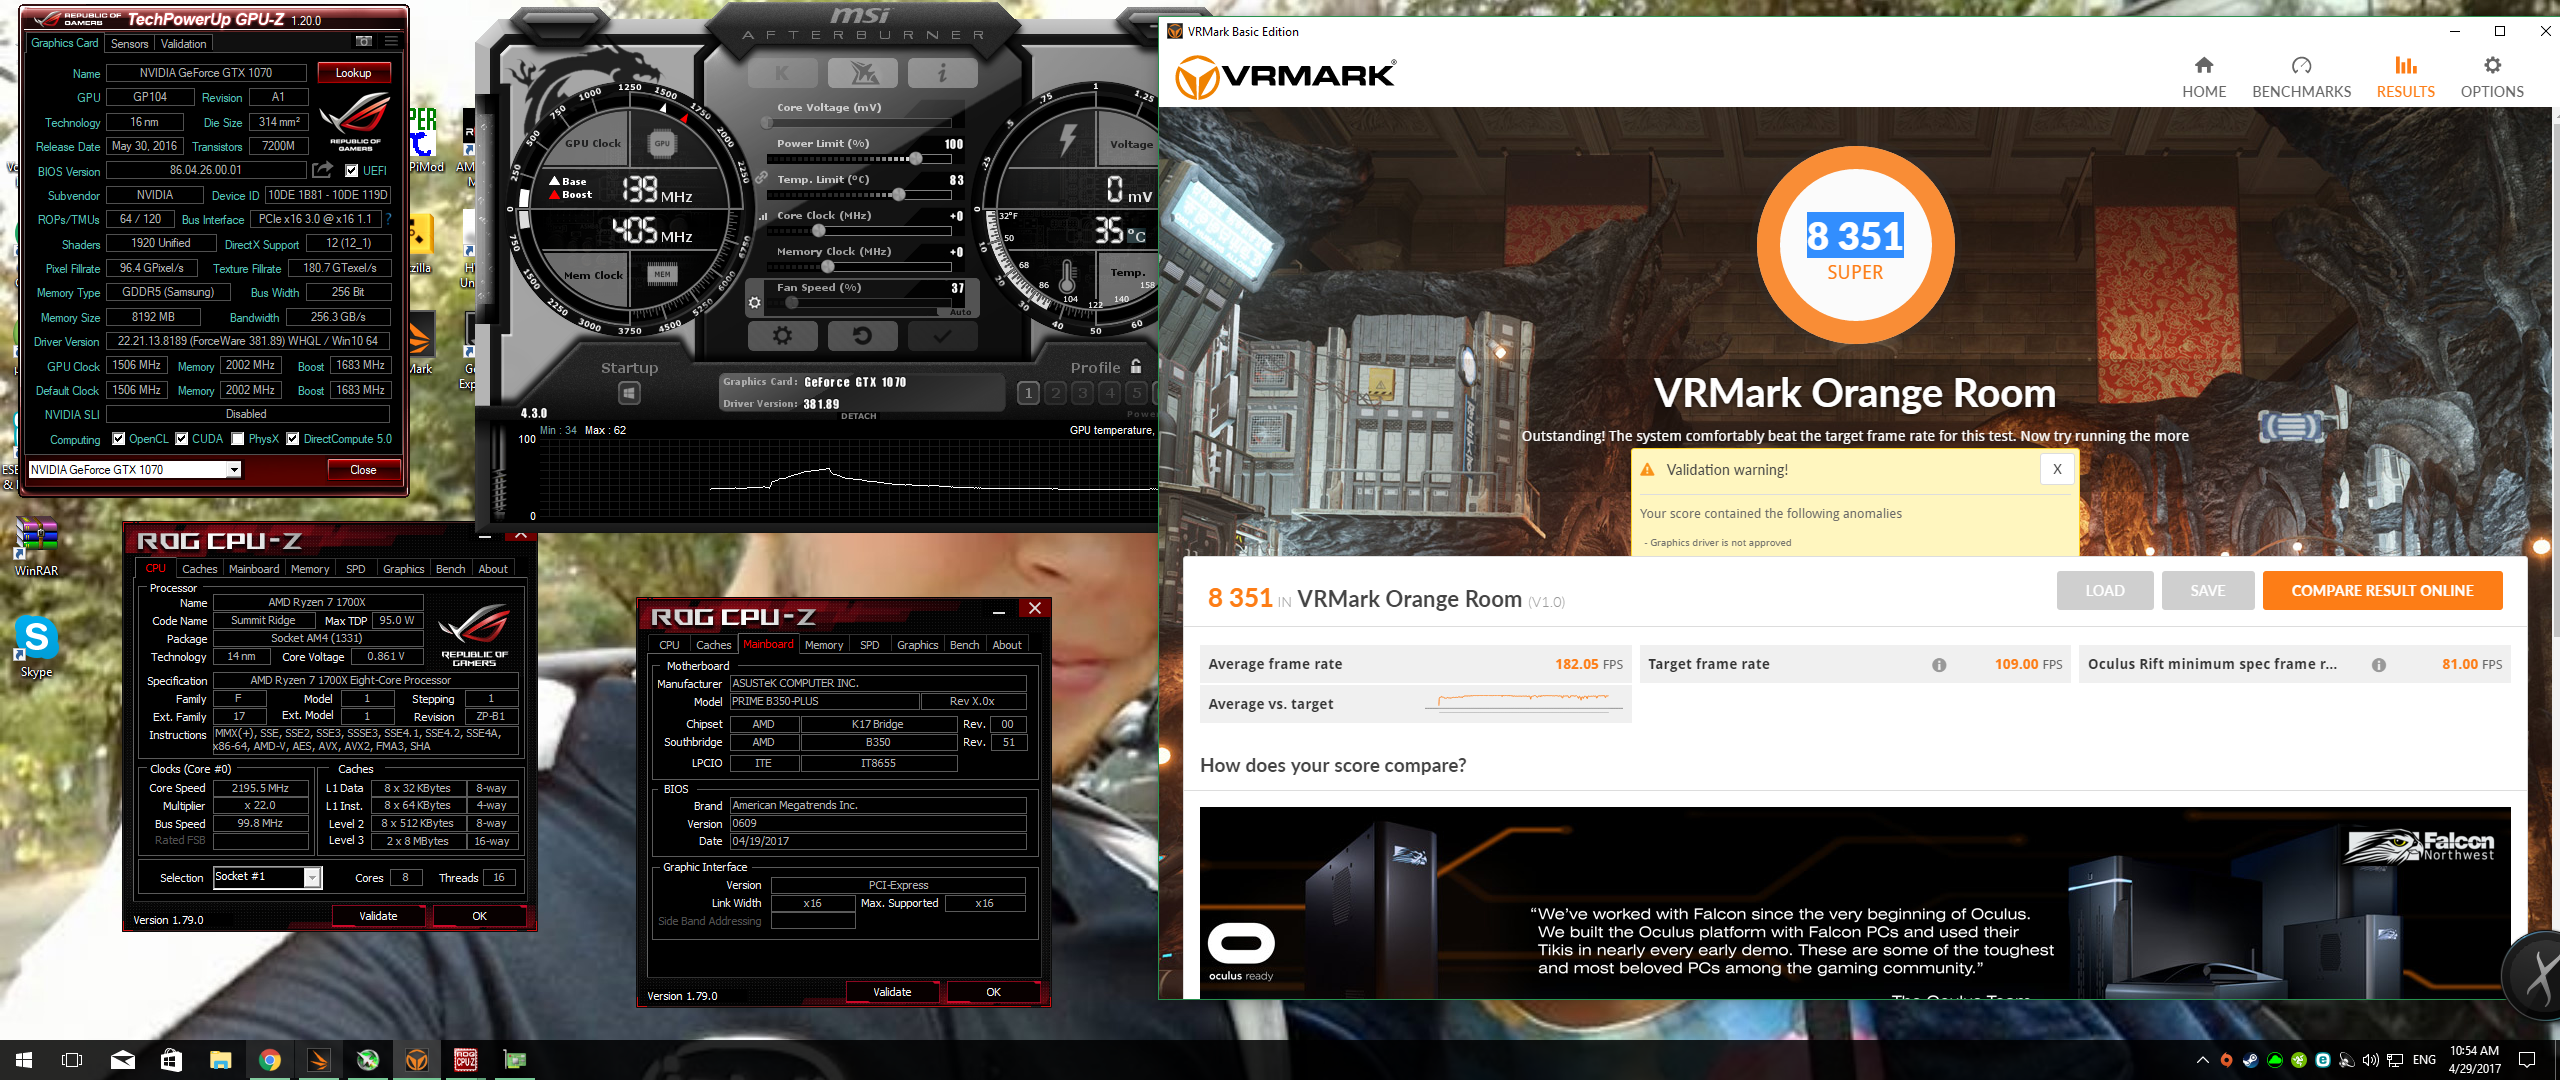The image size is (2560, 1080).
Task: Toggle the CUDA checkbox
Action: click(x=182, y=439)
